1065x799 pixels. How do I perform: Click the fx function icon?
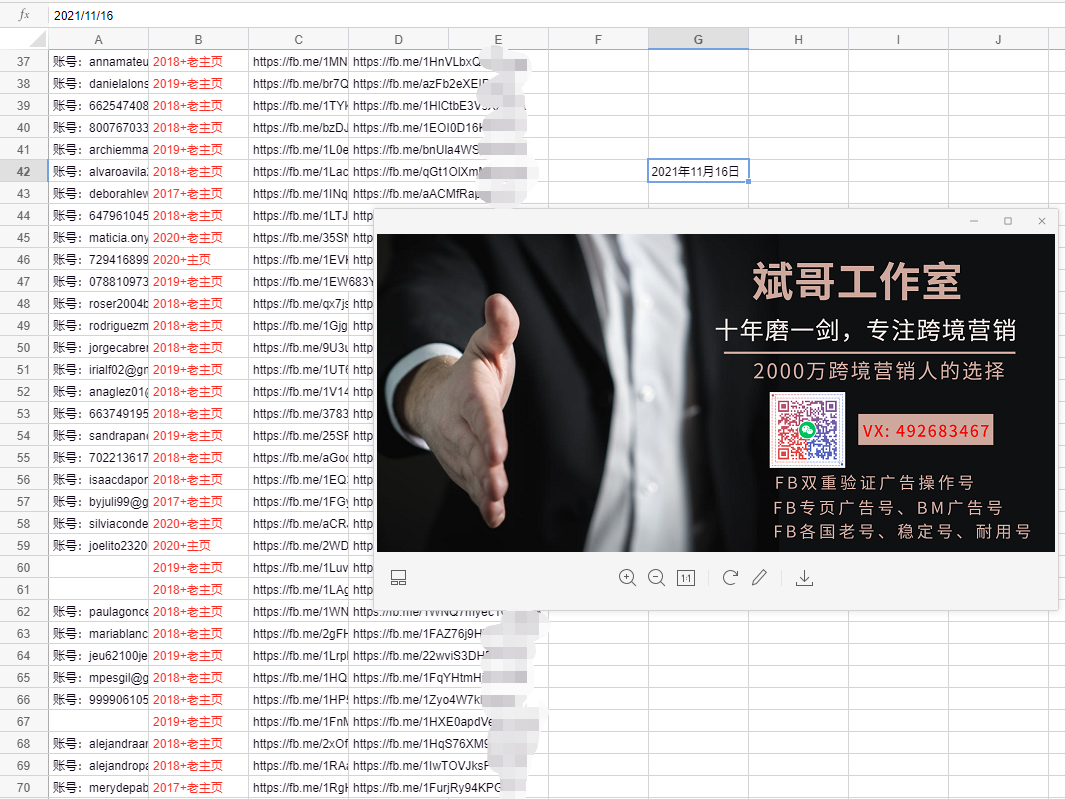pyautogui.click(x=24, y=15)
